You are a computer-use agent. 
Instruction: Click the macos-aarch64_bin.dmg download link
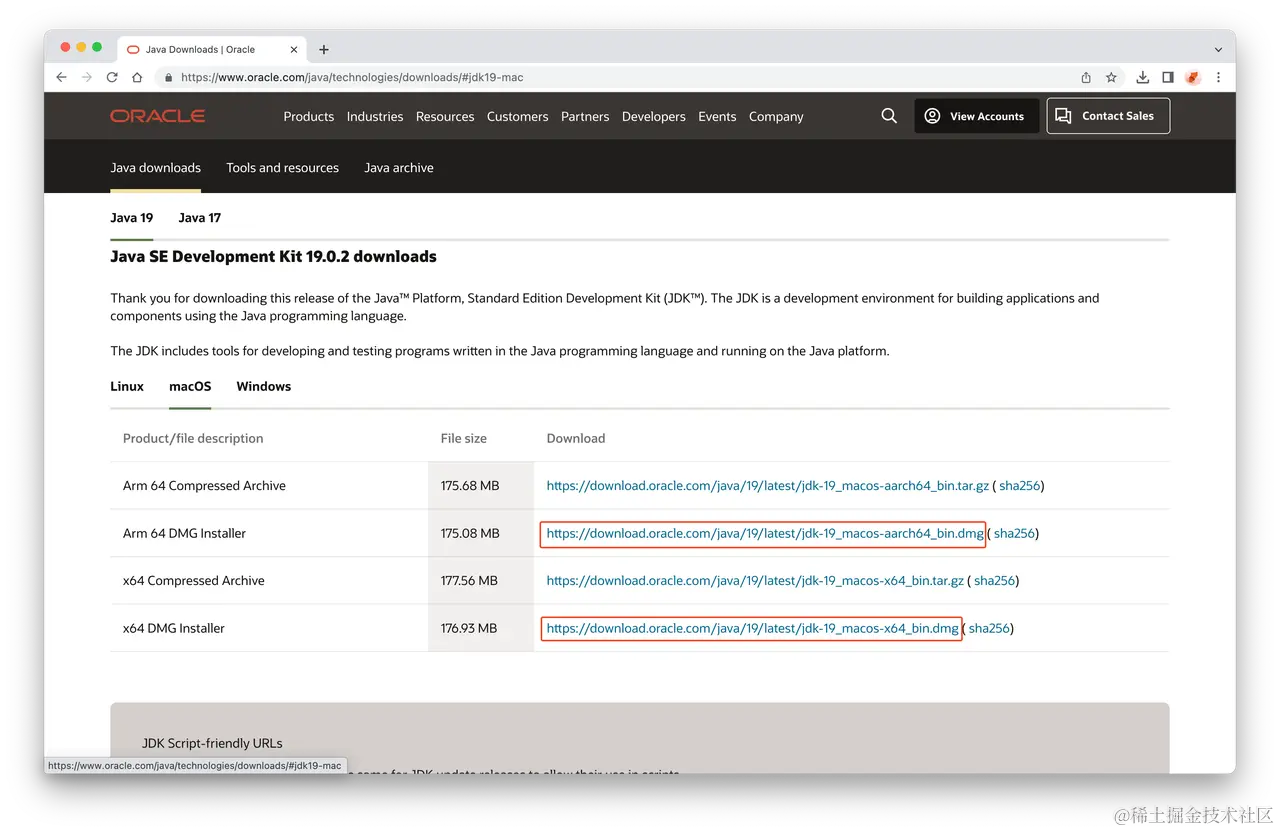click(765, 534)
